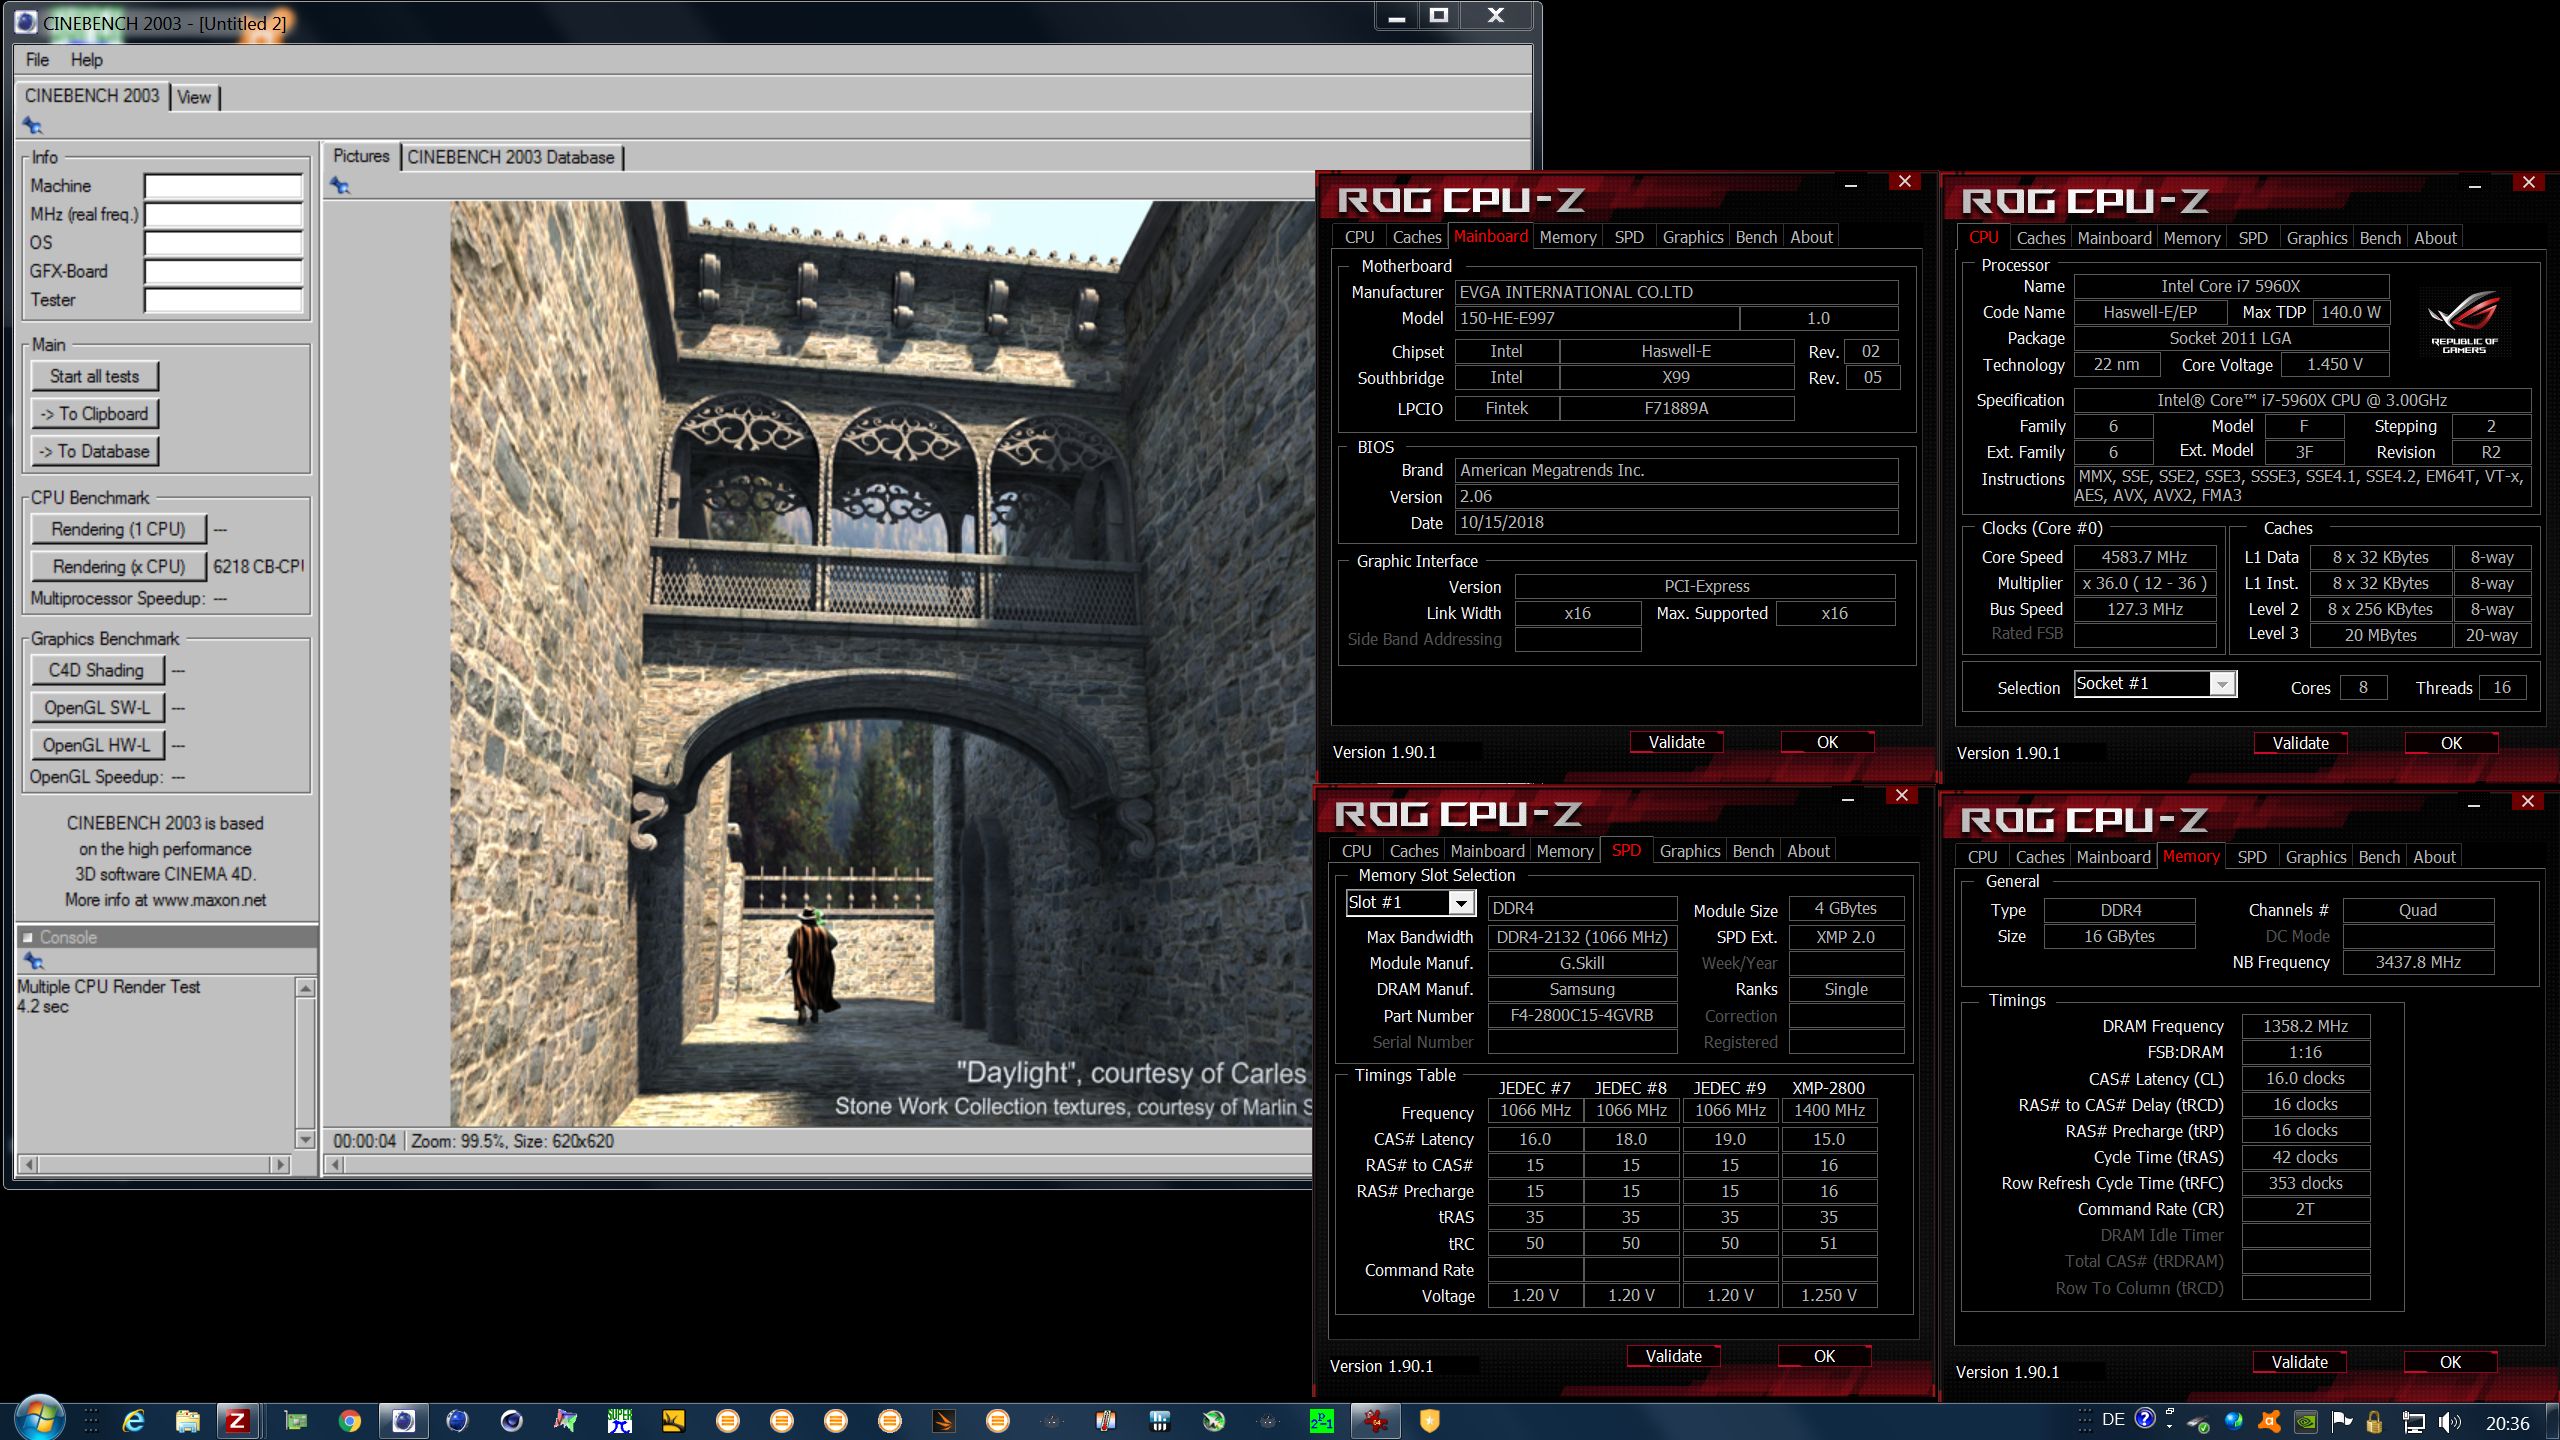Launch Super PI from the taskbar

coord(619,1421)
